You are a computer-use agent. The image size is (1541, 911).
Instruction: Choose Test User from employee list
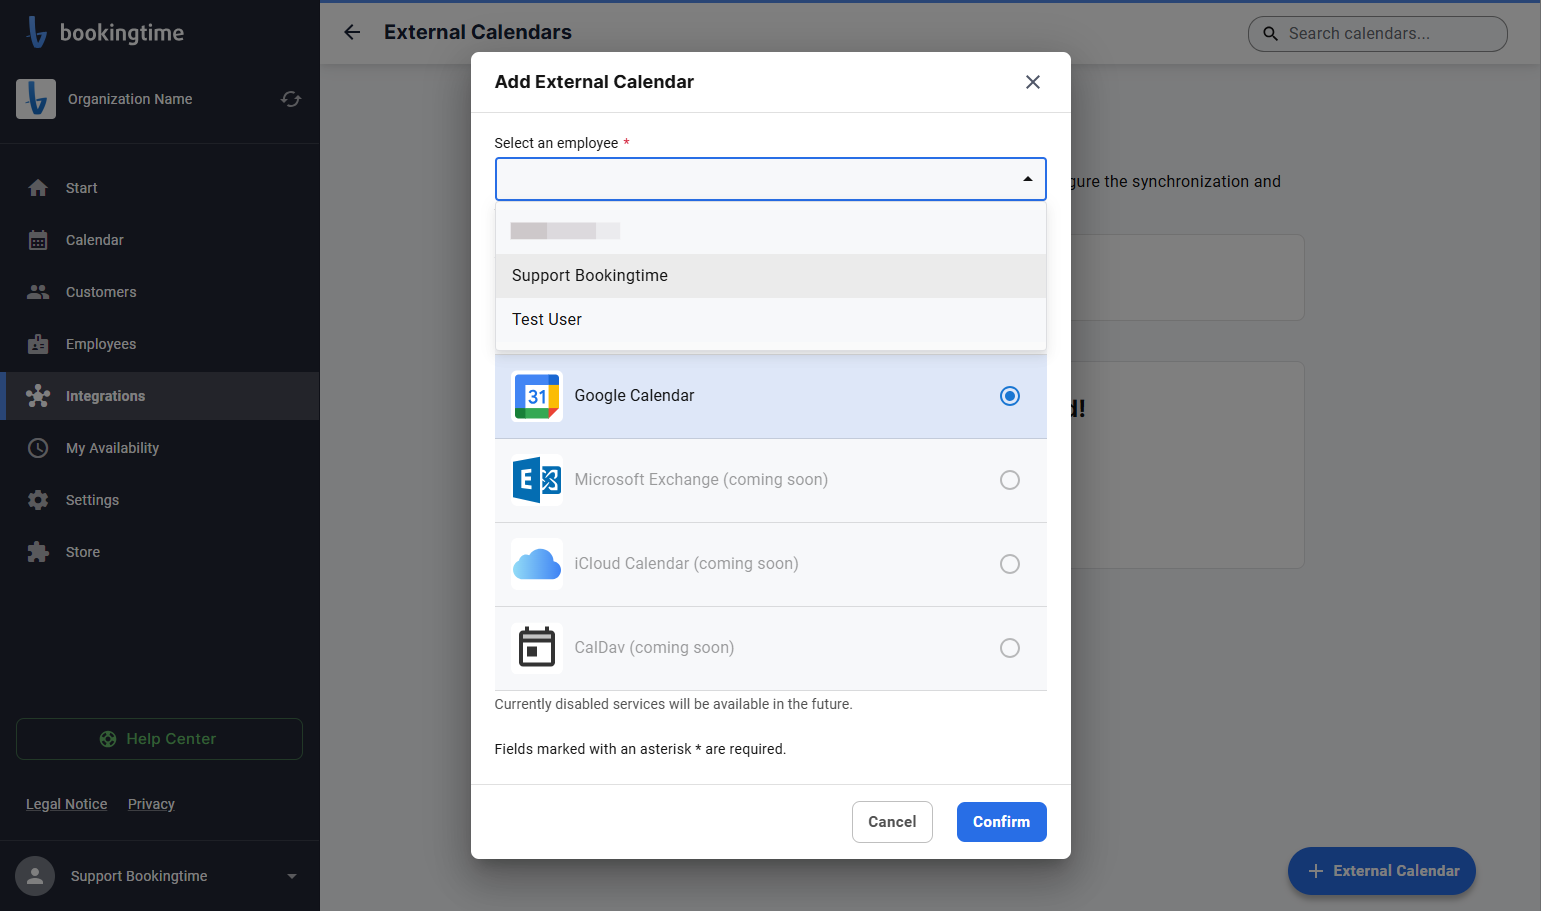click(771, 320)
